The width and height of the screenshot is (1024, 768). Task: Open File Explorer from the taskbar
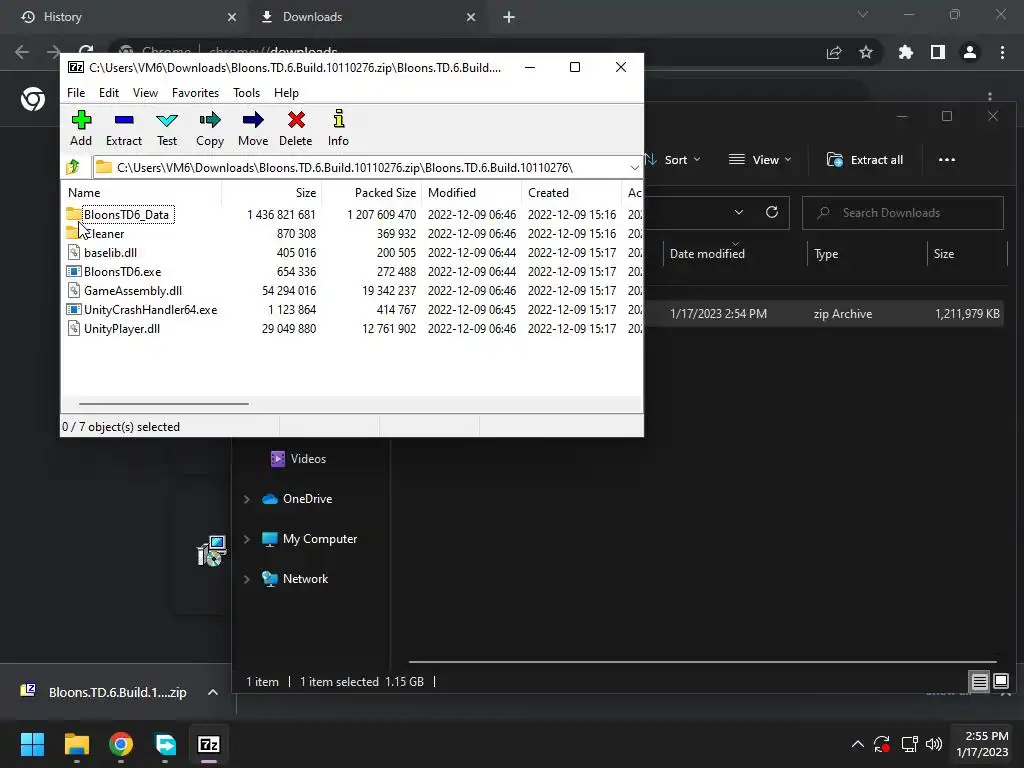pos(76,744)
